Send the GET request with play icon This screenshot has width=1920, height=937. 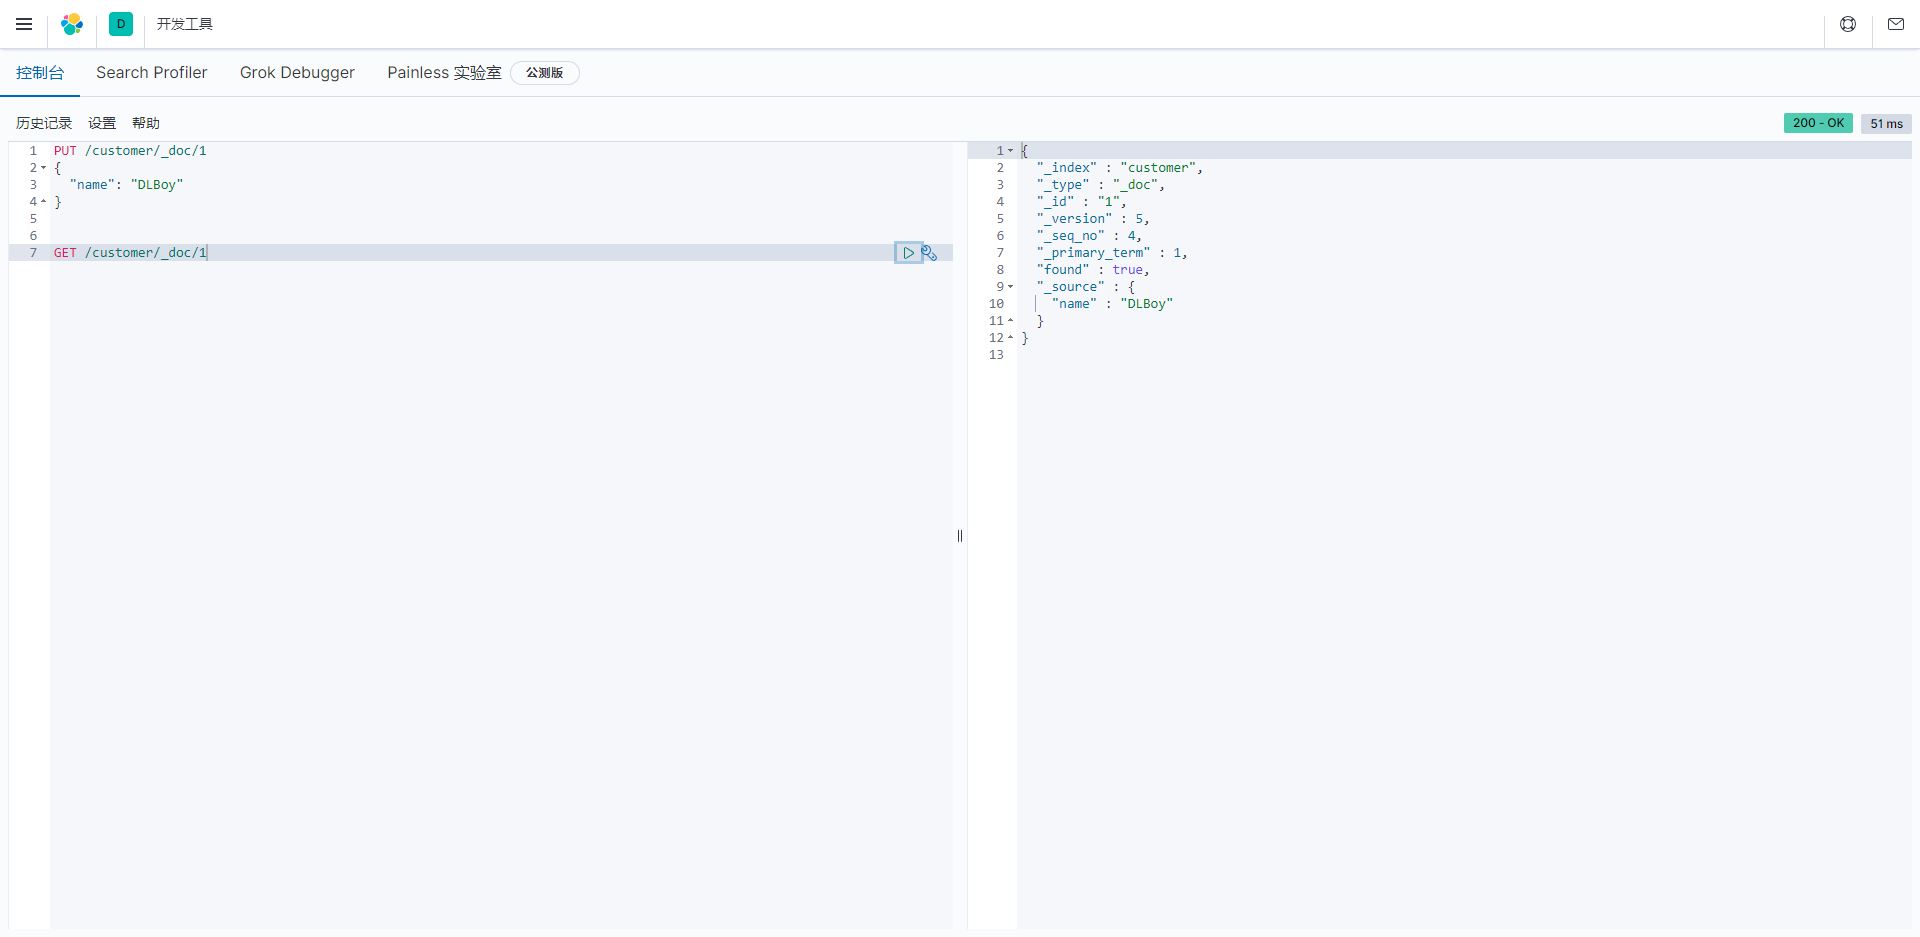click(908, 253)
